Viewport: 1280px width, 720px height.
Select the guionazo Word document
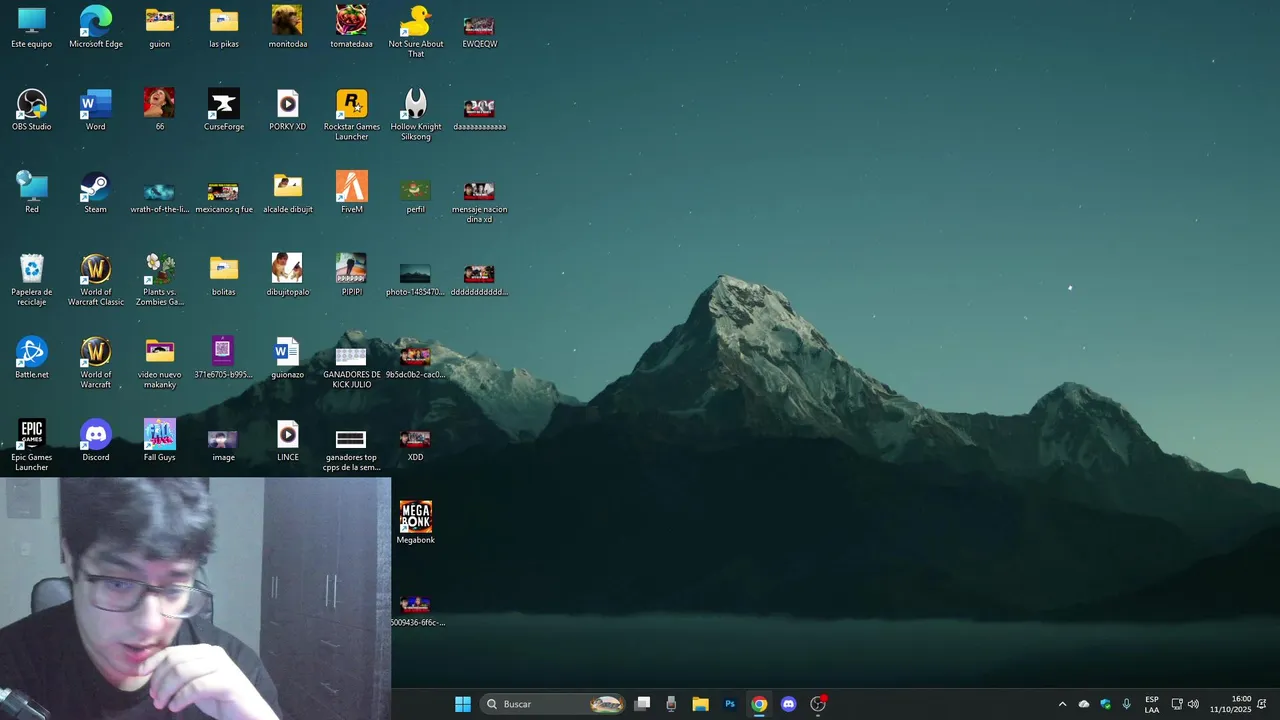pos(288,358)
